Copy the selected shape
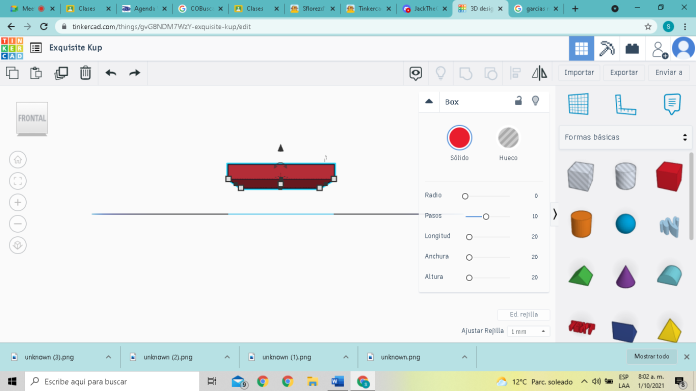 click(12, 73)
